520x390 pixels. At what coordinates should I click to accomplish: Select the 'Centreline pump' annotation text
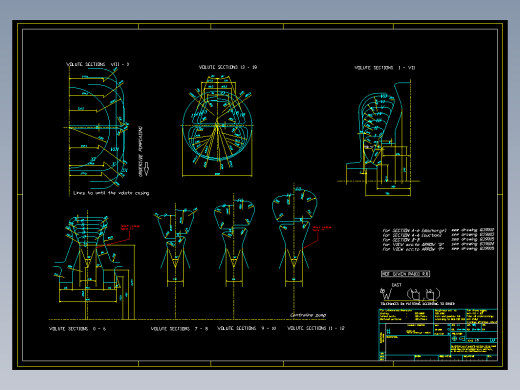point(308,315)
